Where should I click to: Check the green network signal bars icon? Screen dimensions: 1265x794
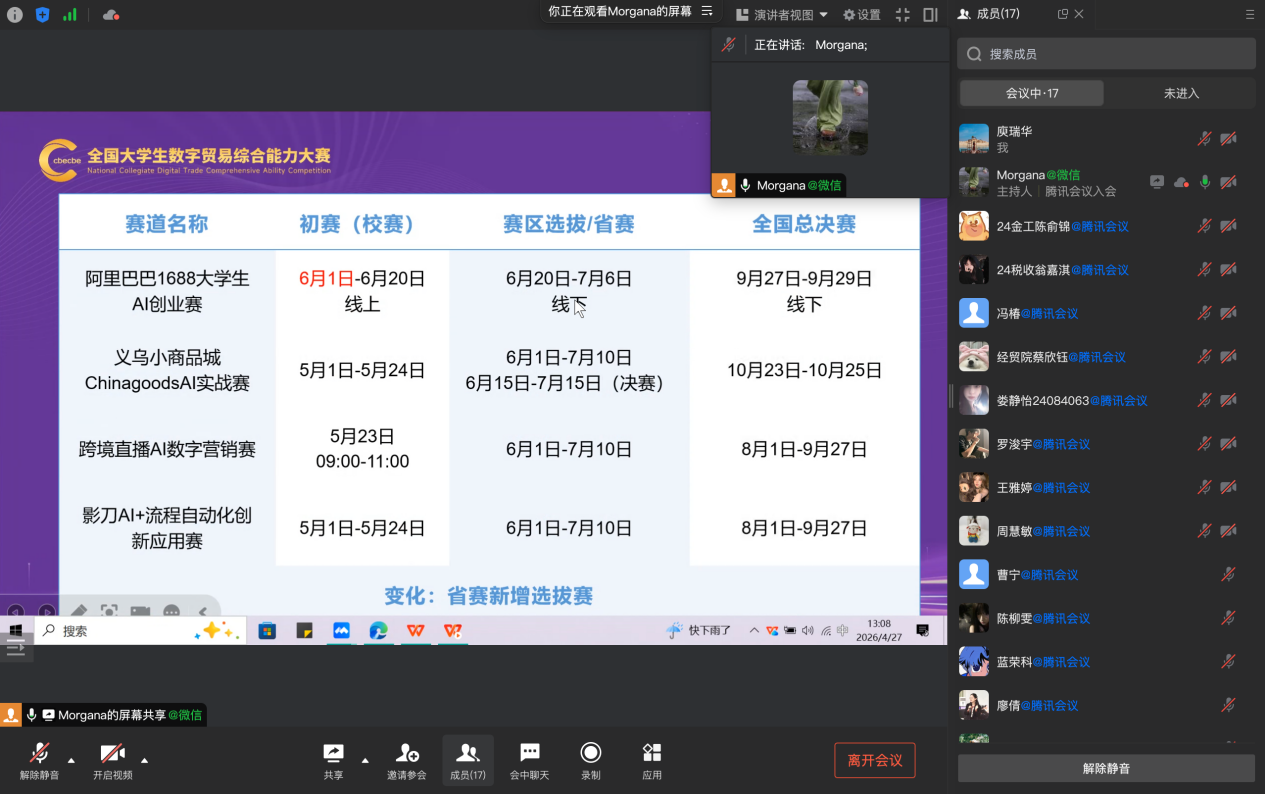[x=70, y=14]
